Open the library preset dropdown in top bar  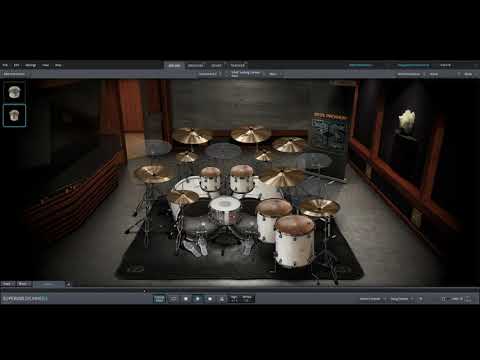pyautogui.click(x=361, y=65)
